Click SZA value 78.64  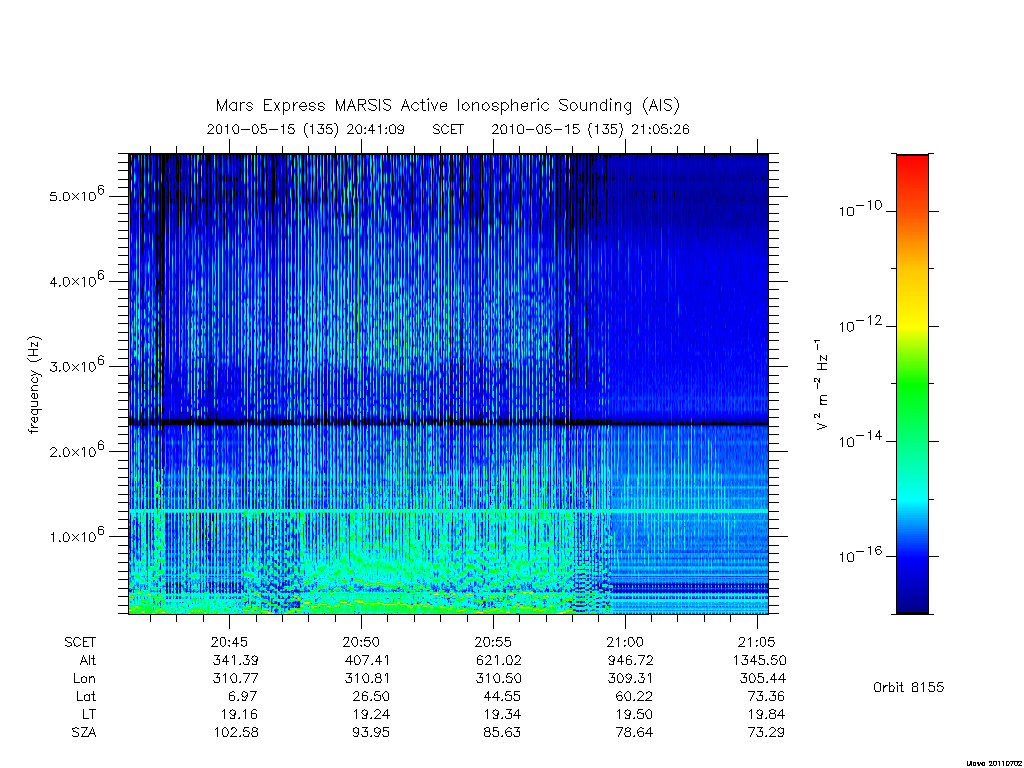(634, 733)
